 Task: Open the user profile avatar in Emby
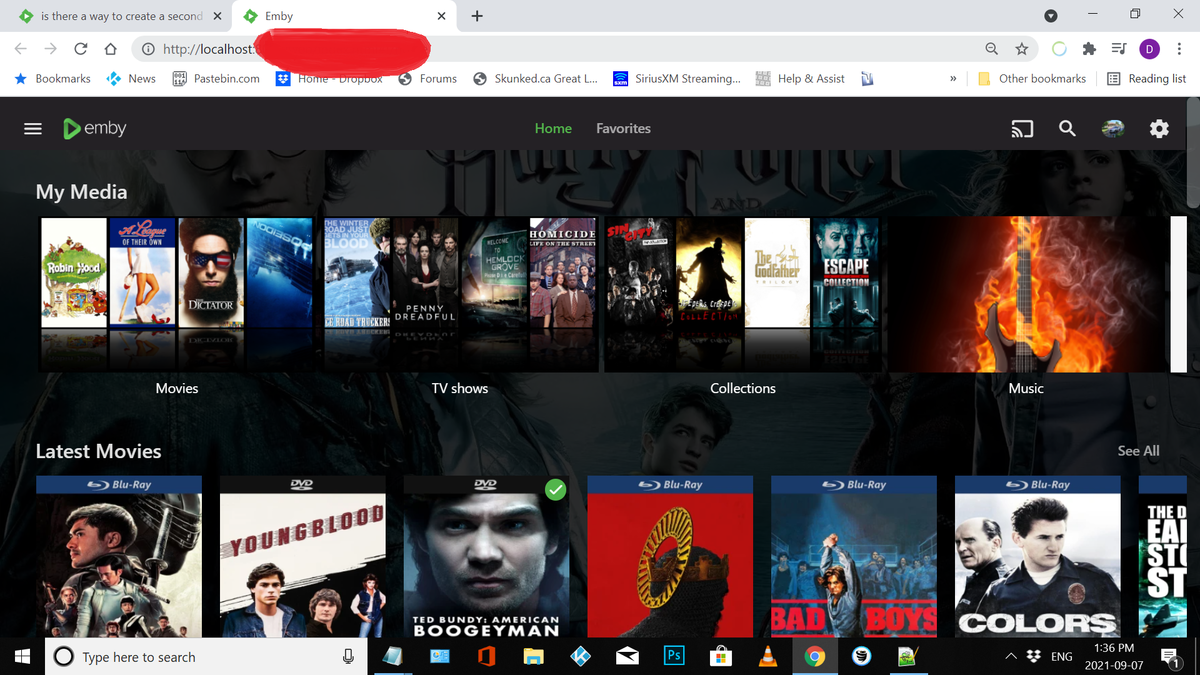[x=1112, y=129]
